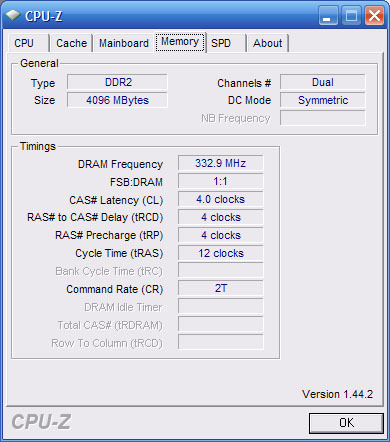The height and width of the screenshot is (442, 390).
Task: Click the maximize window button
Action: [351, 16]
